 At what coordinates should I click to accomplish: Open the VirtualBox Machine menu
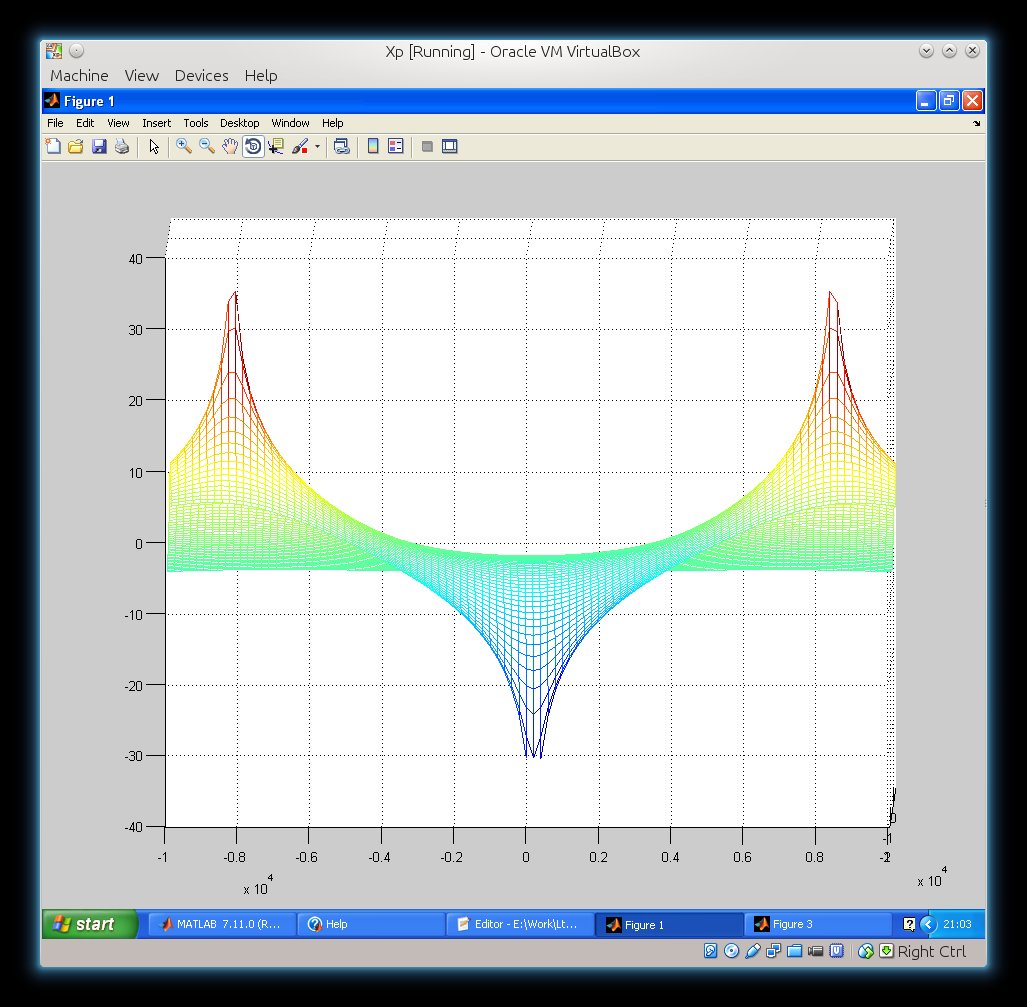coord(79,75)
